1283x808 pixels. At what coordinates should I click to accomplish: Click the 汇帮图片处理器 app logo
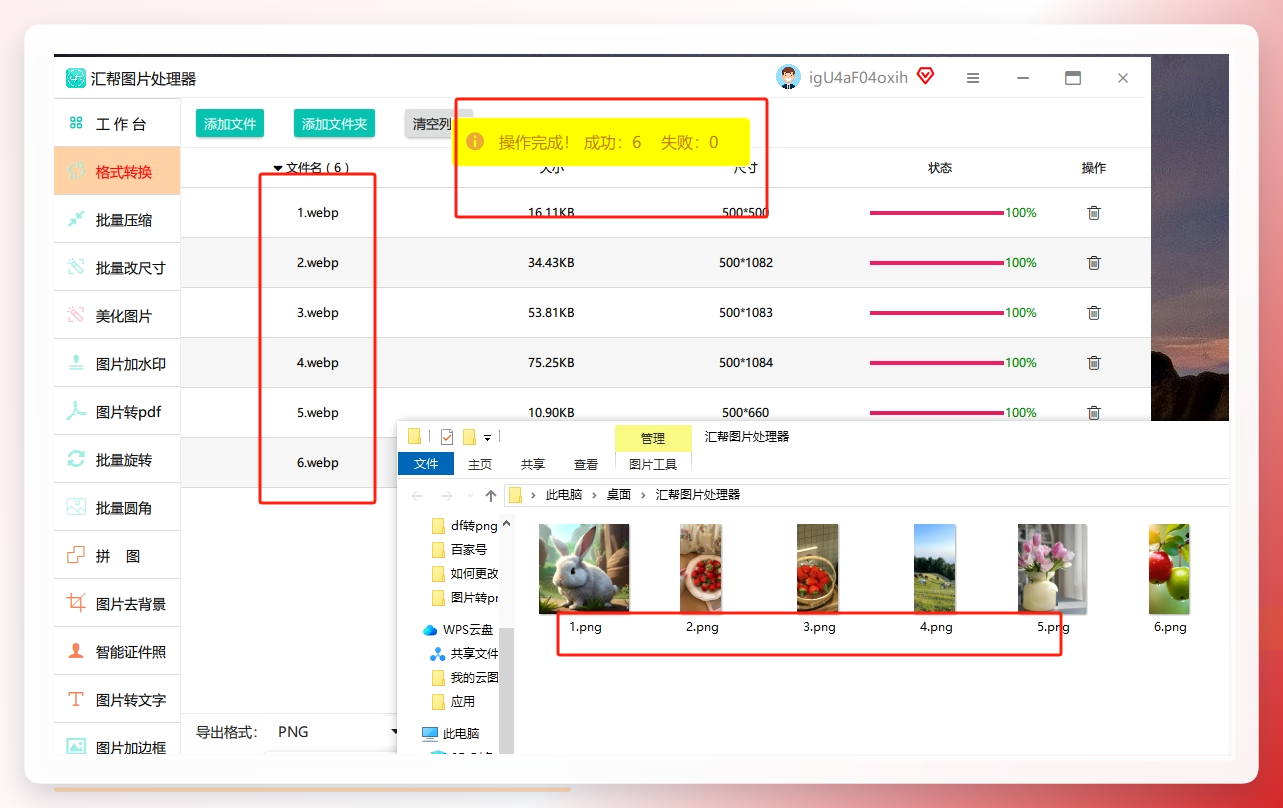pos(76,78)
